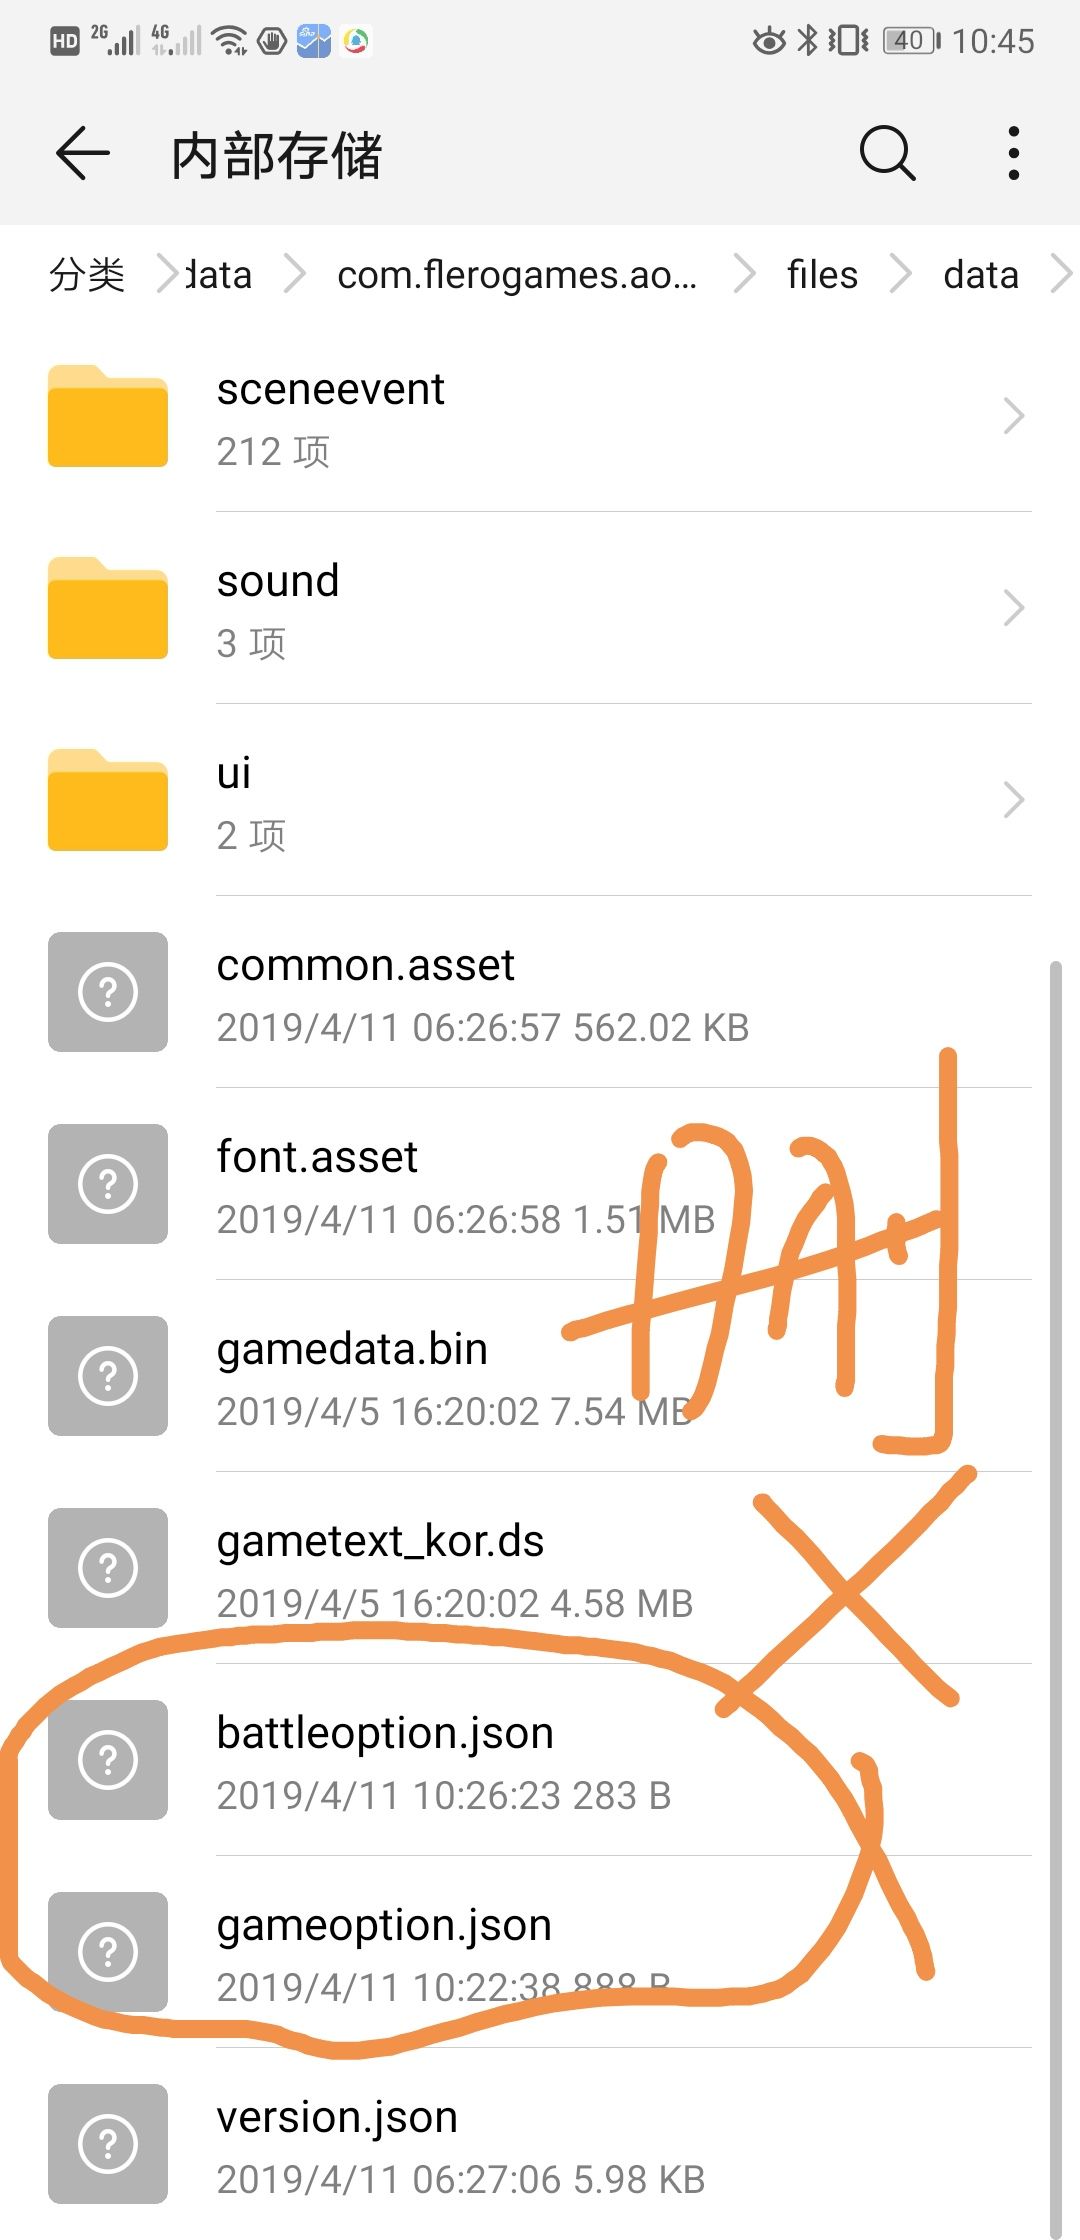Viewport: 1080px width, 2240px height.
Task: Navigate to files breadcrumb
Action: click(x=822, y=275)
